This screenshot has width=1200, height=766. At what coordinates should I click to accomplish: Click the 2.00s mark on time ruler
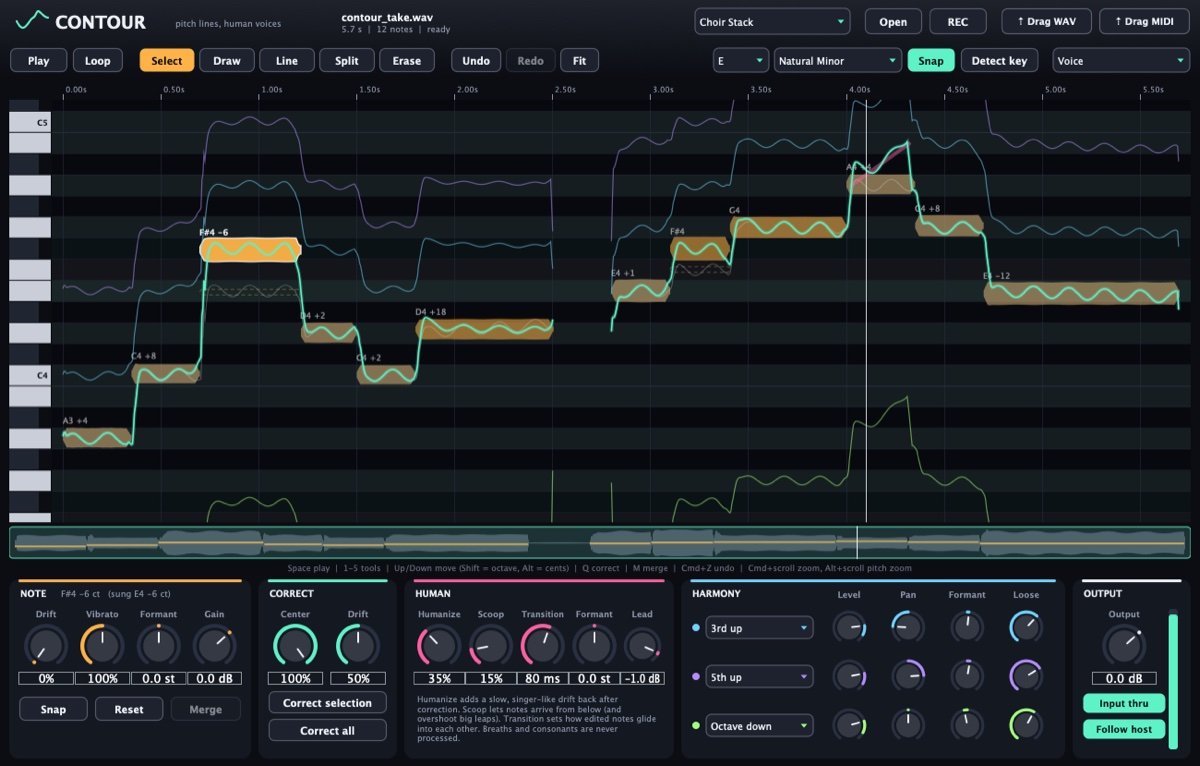click(x=467, y=89)
